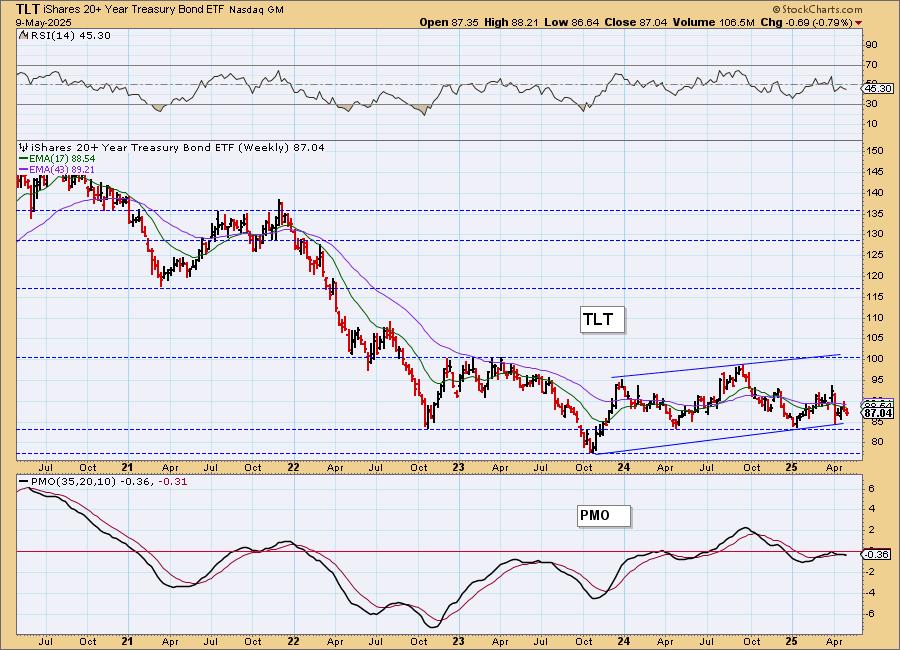Click the 4 level on the PMO axis
The width and height of the screenshot is (900, 650).
click(871, 509)
